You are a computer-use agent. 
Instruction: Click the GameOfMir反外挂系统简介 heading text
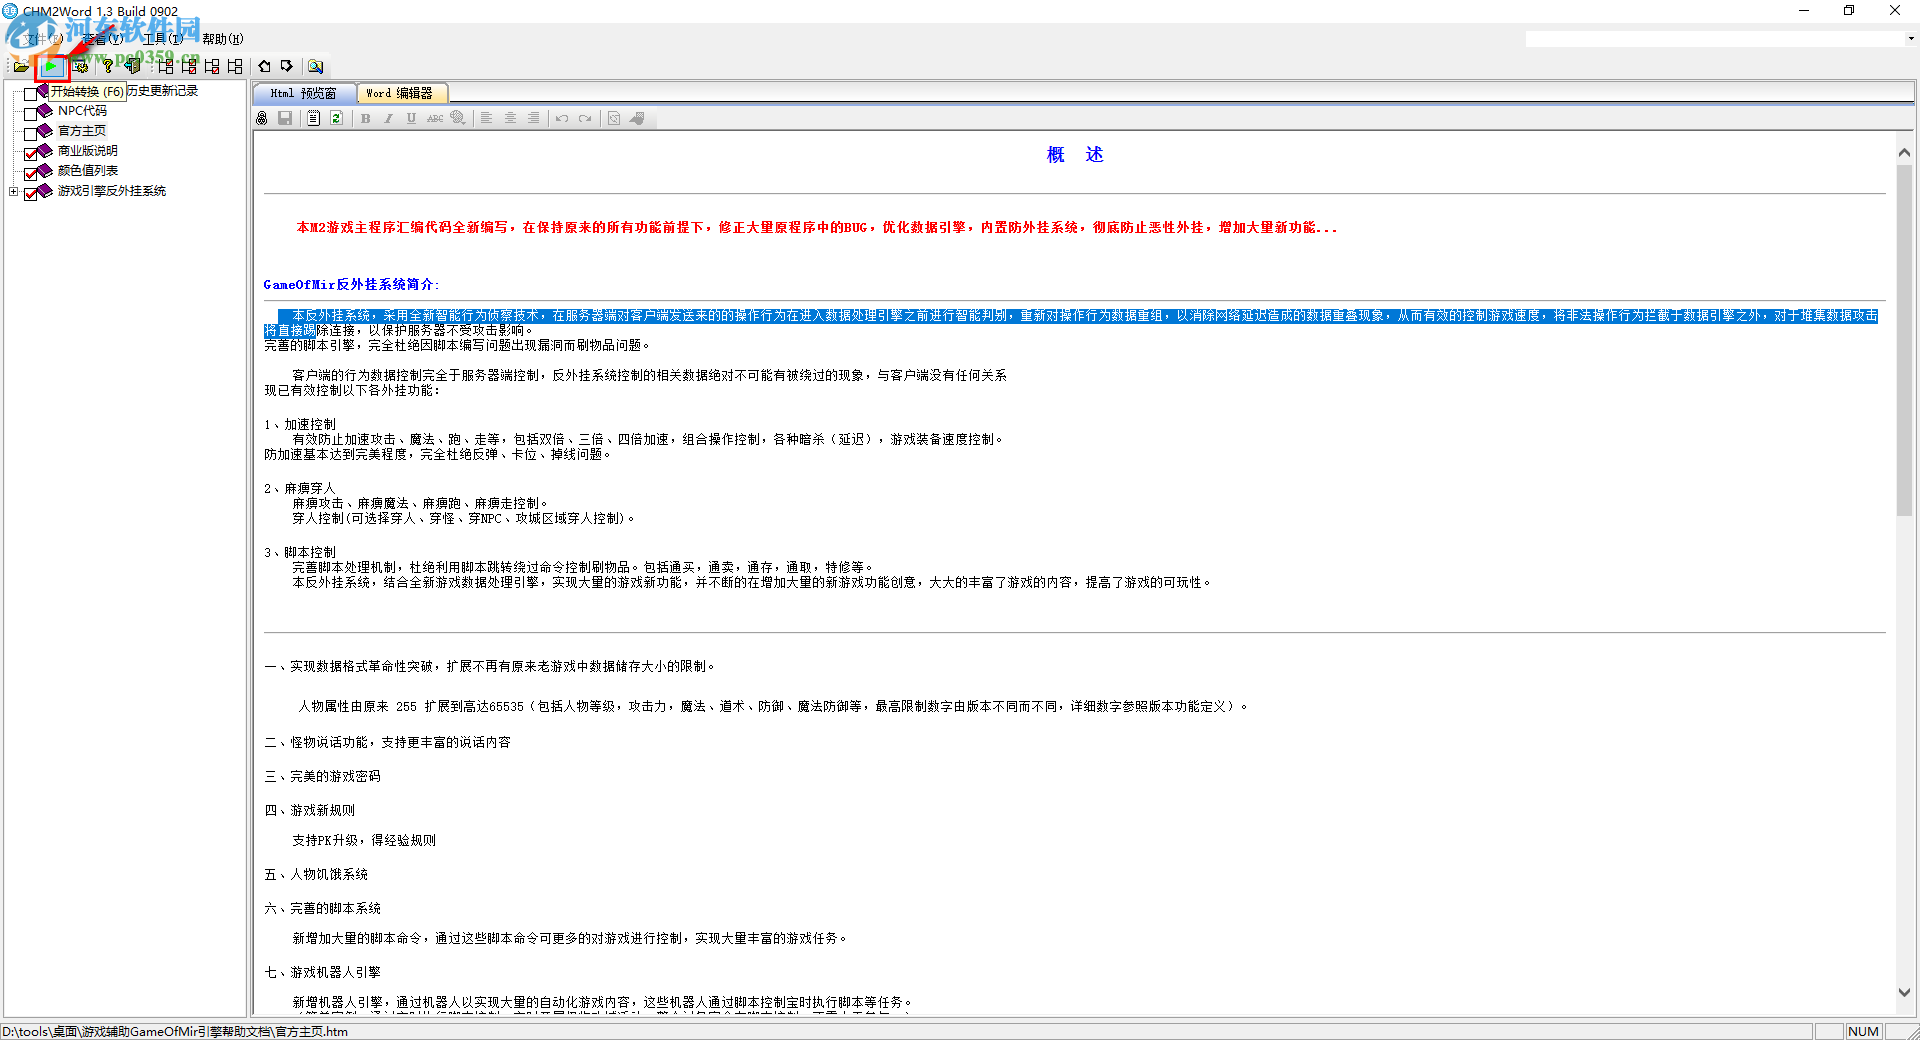pyautogui.click(x=351, y=285)
